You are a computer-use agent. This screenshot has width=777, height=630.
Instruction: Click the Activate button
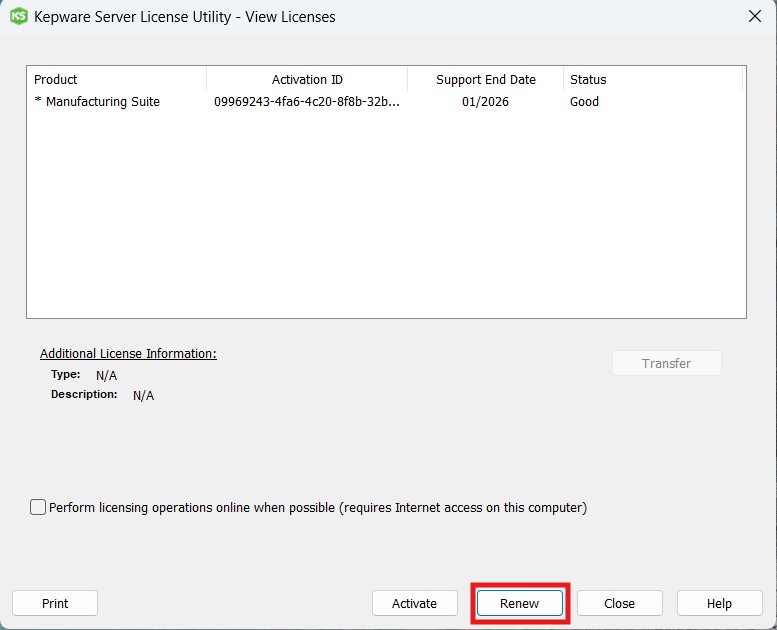pyautogui.click(x=414, y=603)
